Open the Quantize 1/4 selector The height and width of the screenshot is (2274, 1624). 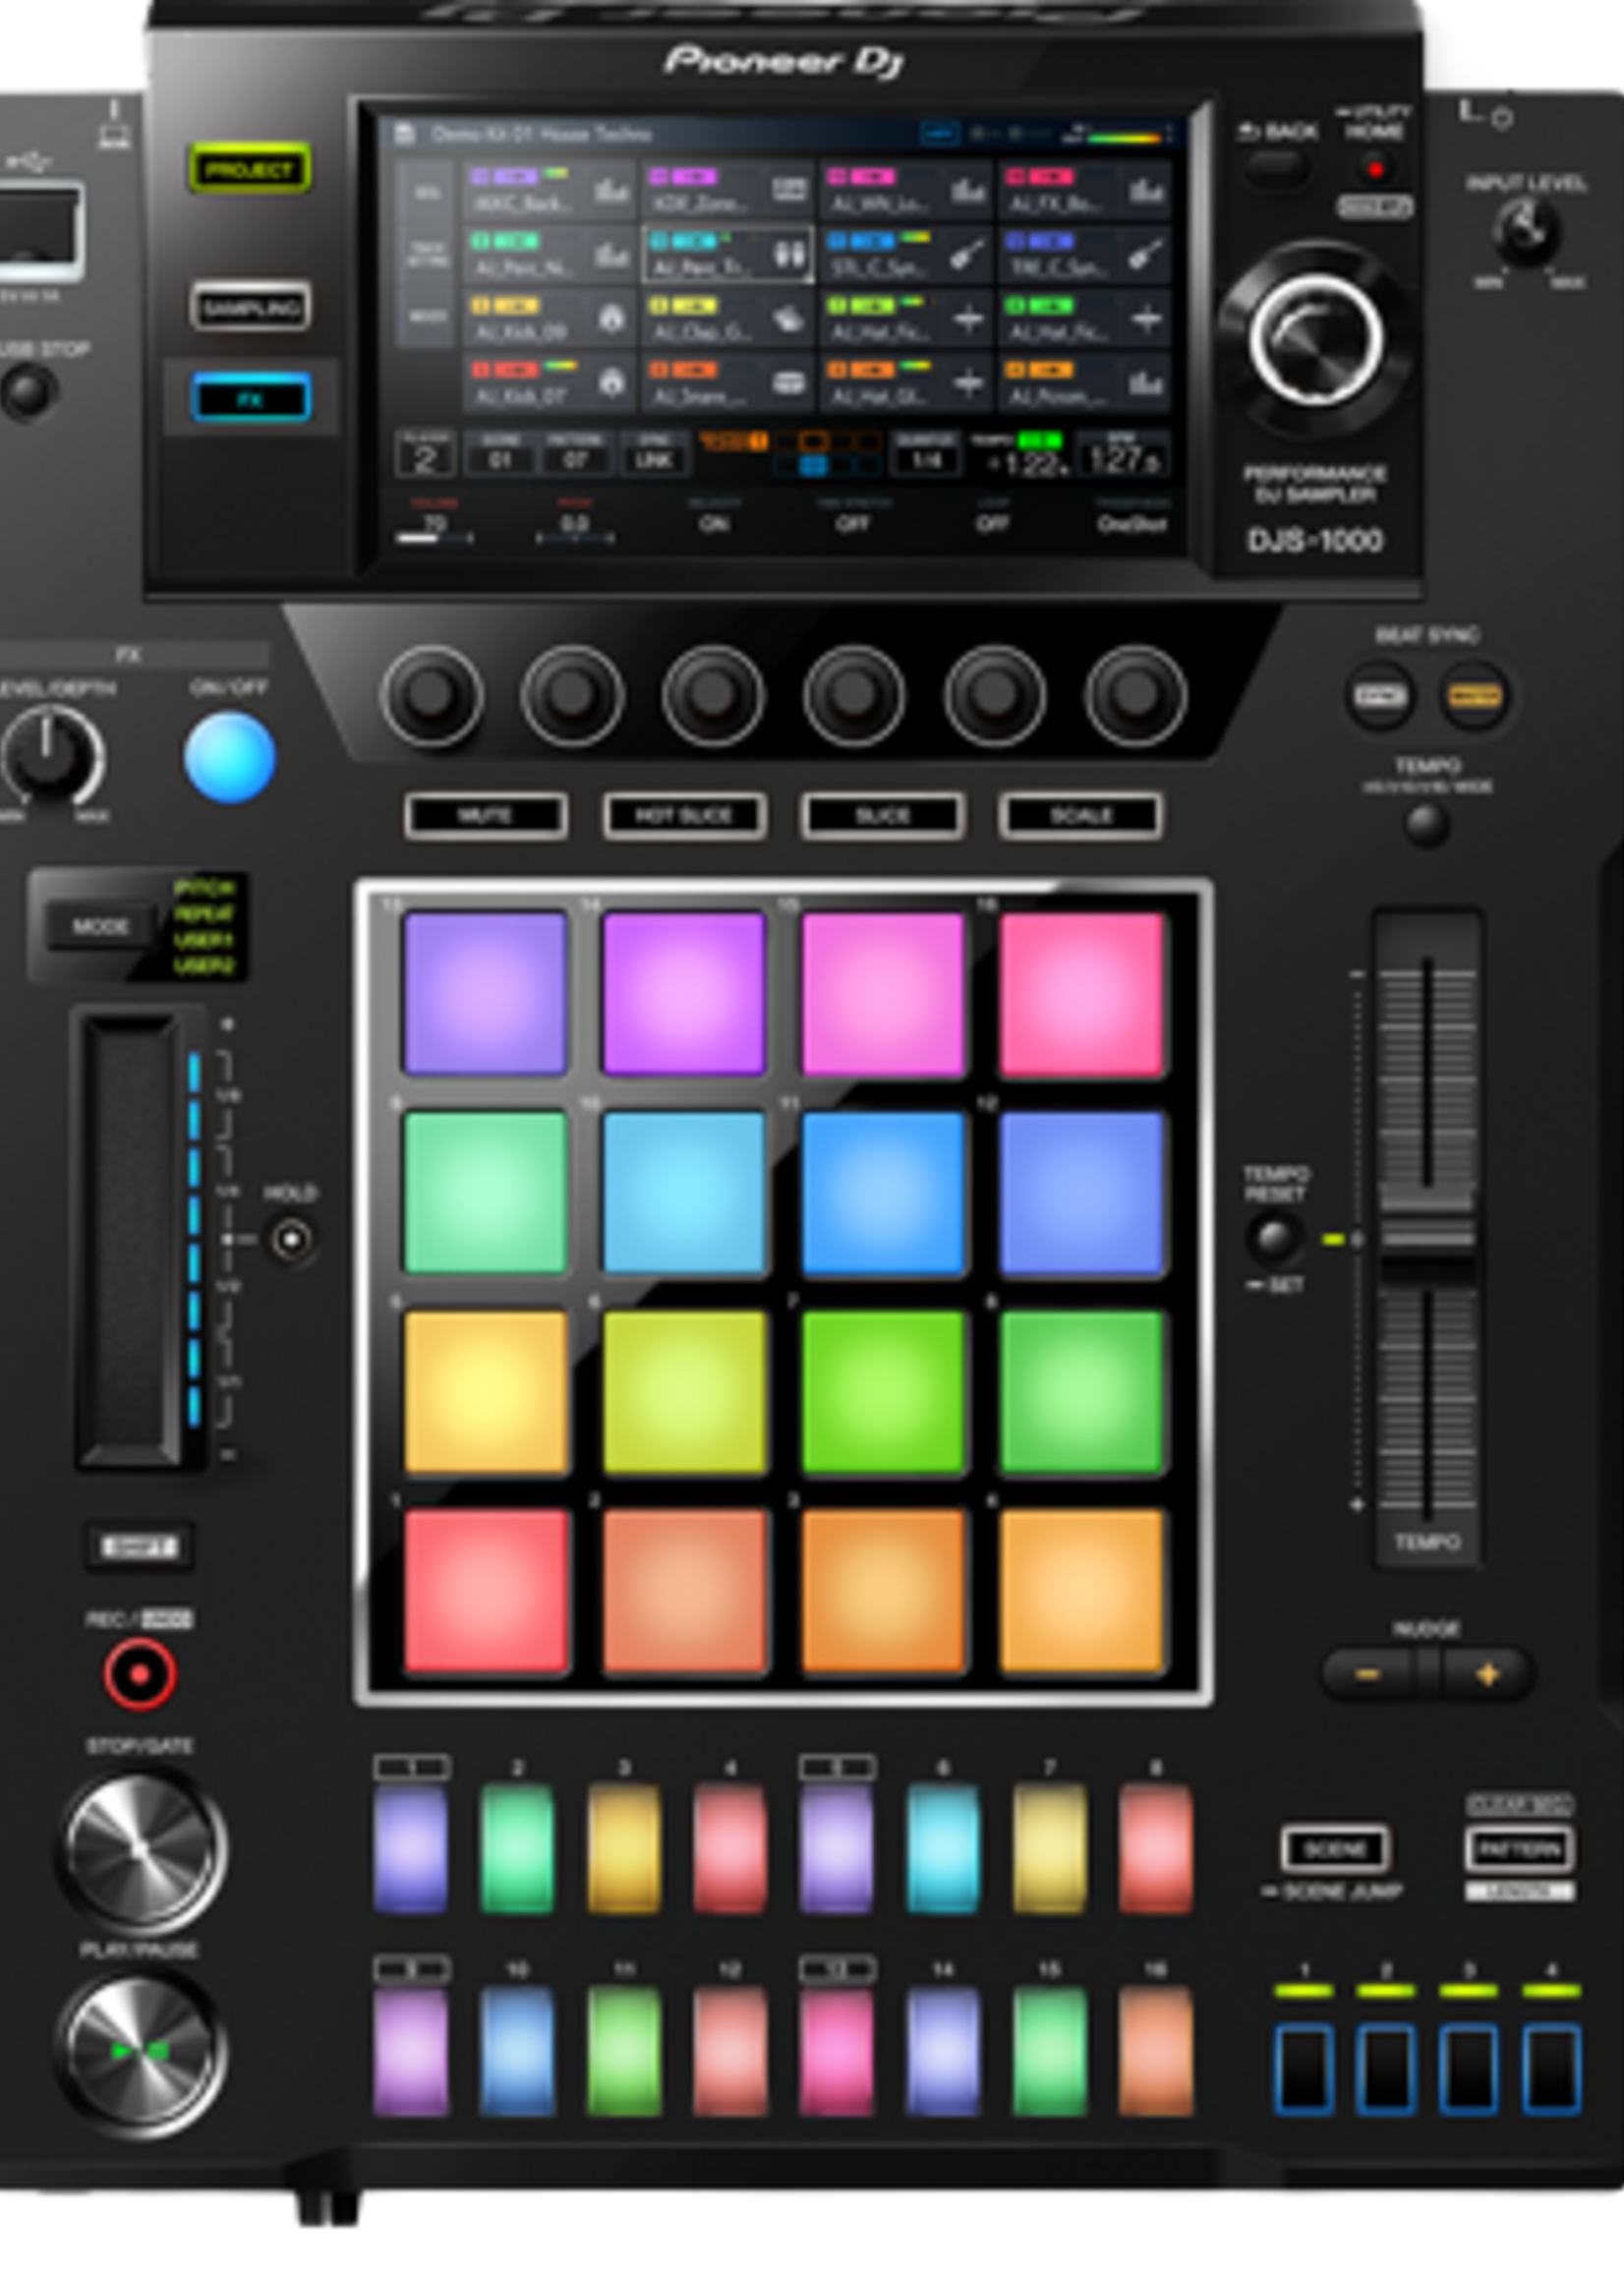pos(926,453)
